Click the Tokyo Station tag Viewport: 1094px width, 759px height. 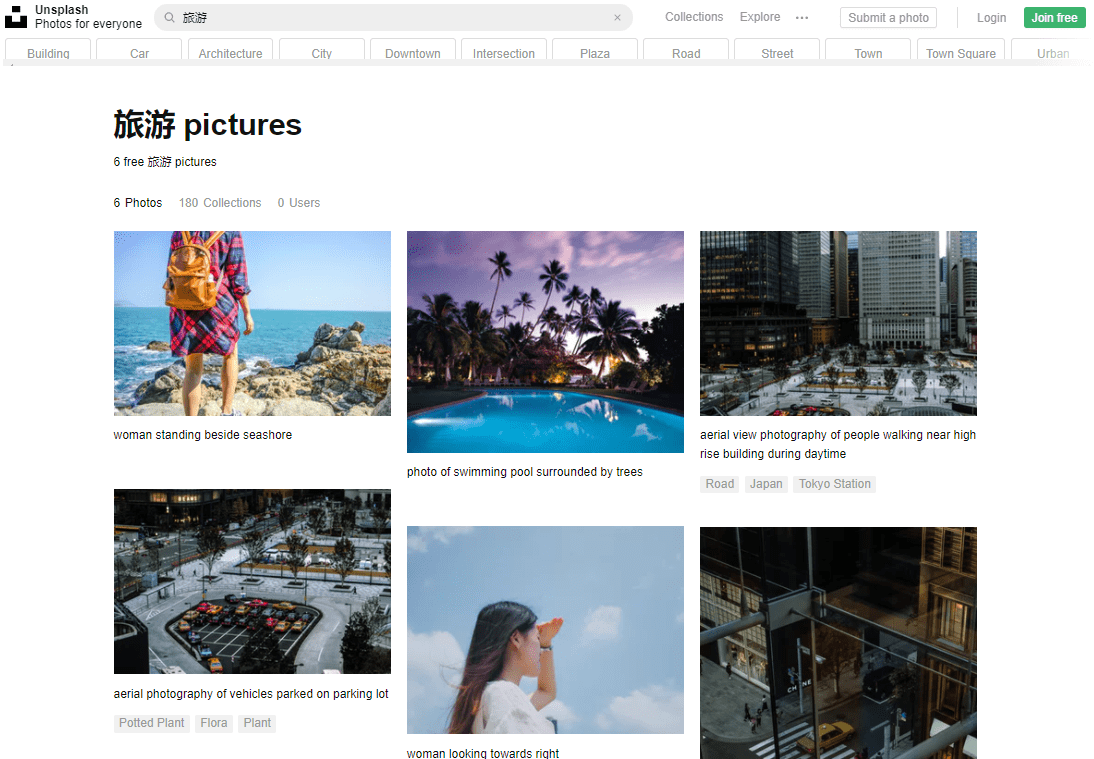[835, 484]
